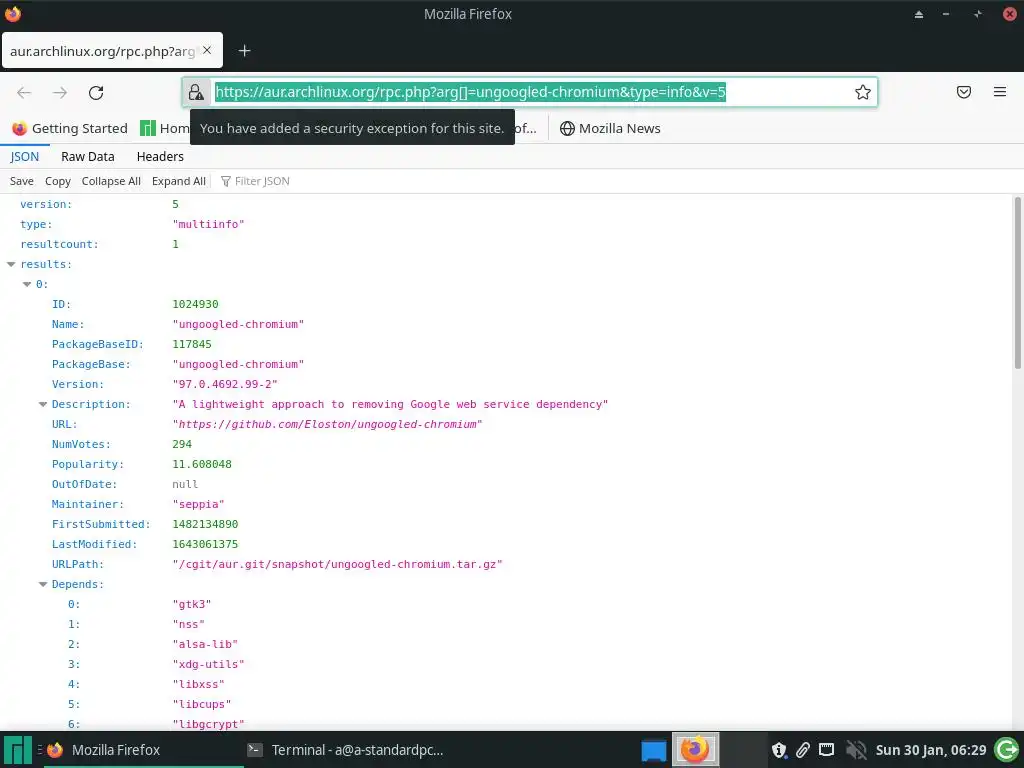The image size is (1024, 768).
Task: Switch to the Headers tab
Action: point(160,157)
